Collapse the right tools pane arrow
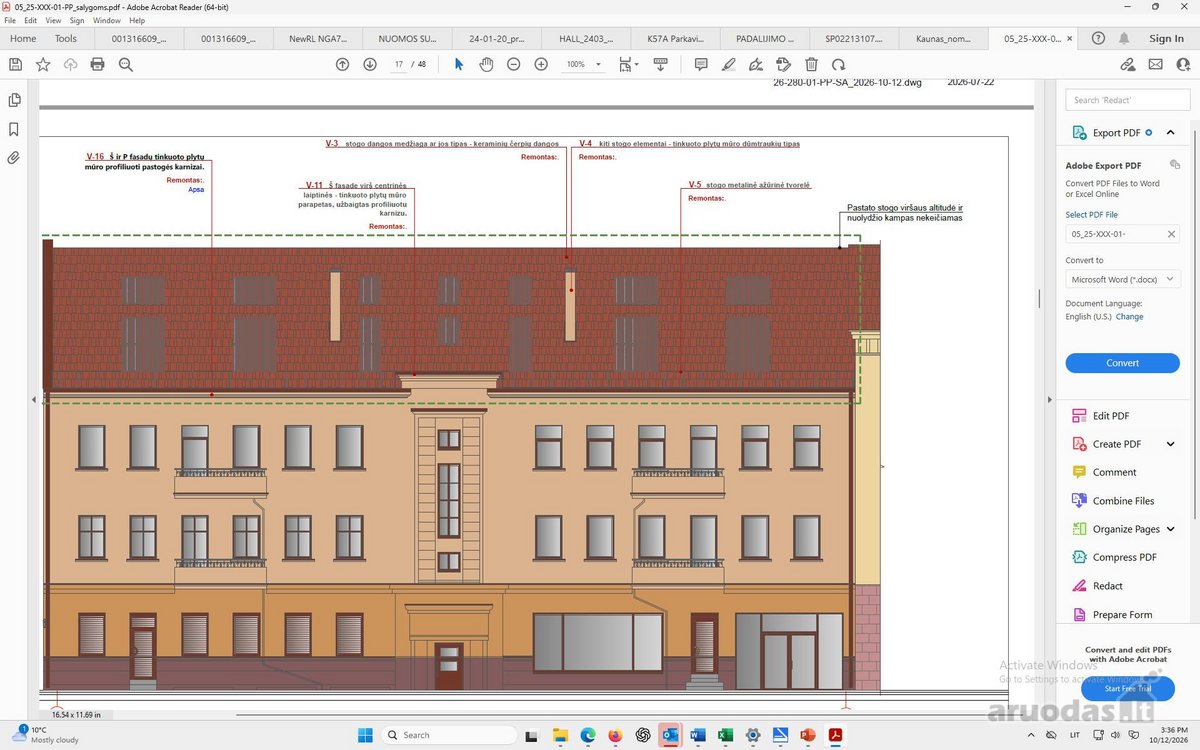This screenshot has height=750, width=1200. coord(1050,399)
